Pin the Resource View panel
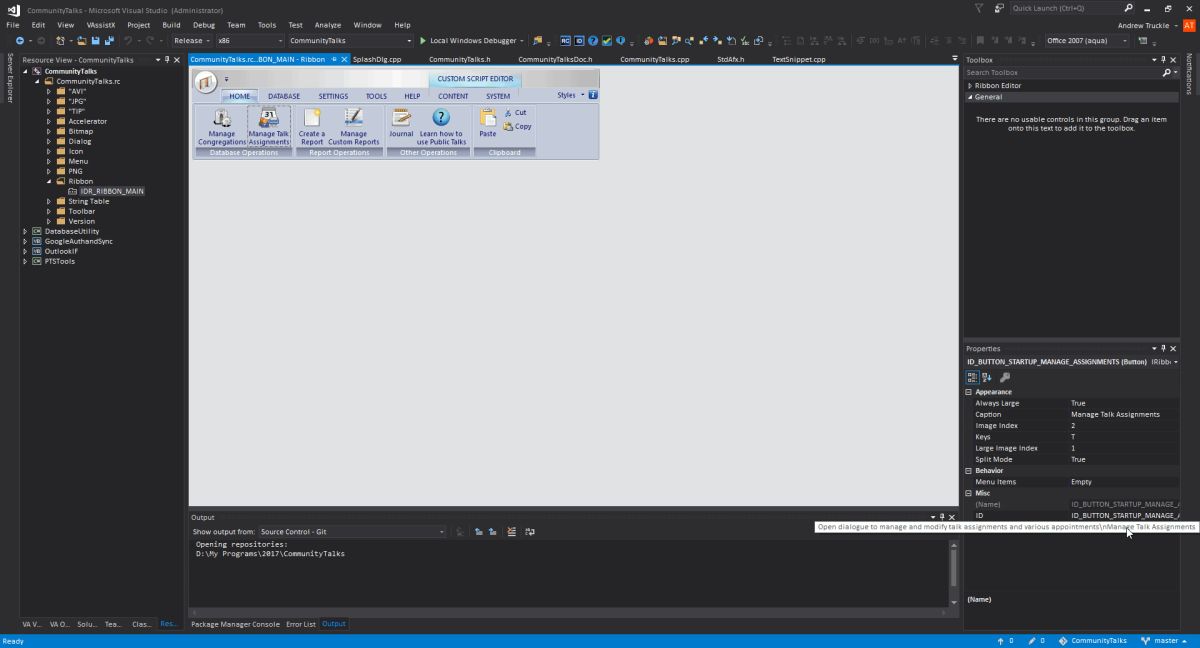 click(167, 60)
